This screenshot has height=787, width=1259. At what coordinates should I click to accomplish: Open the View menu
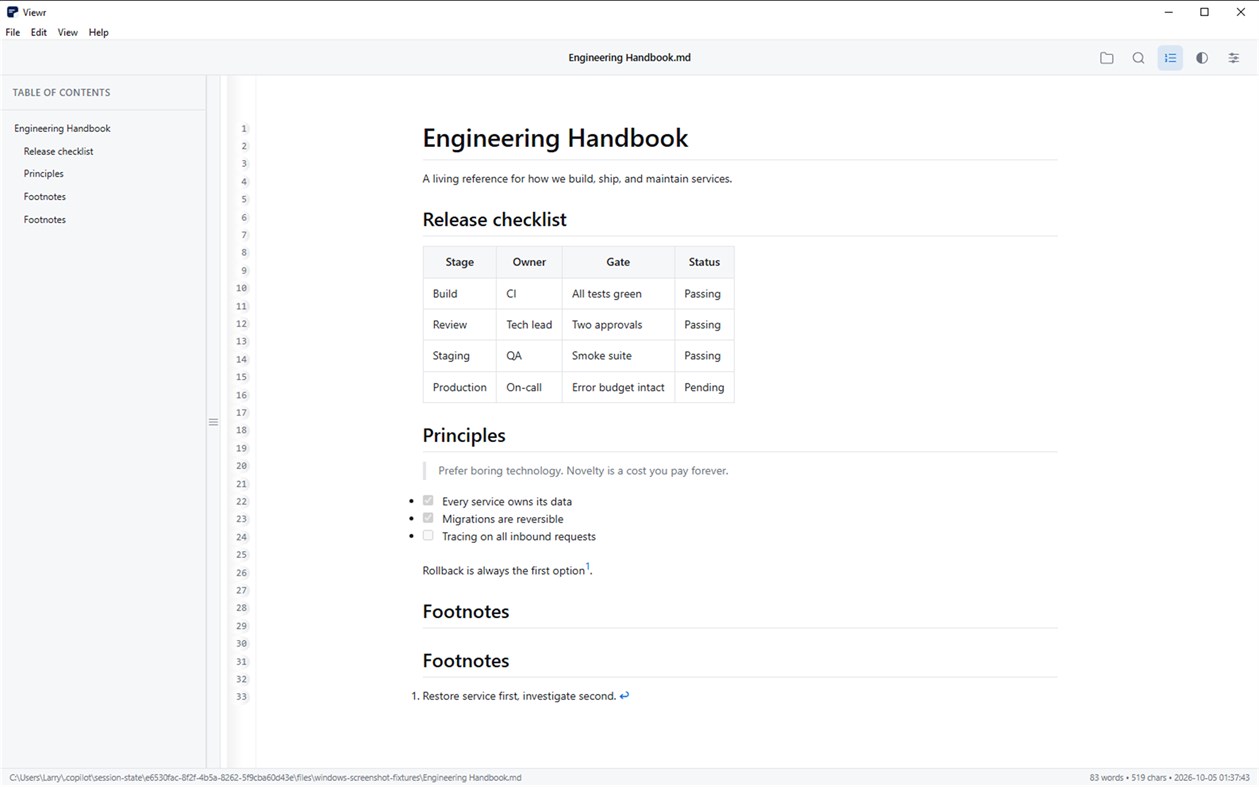tap(68, 32)
